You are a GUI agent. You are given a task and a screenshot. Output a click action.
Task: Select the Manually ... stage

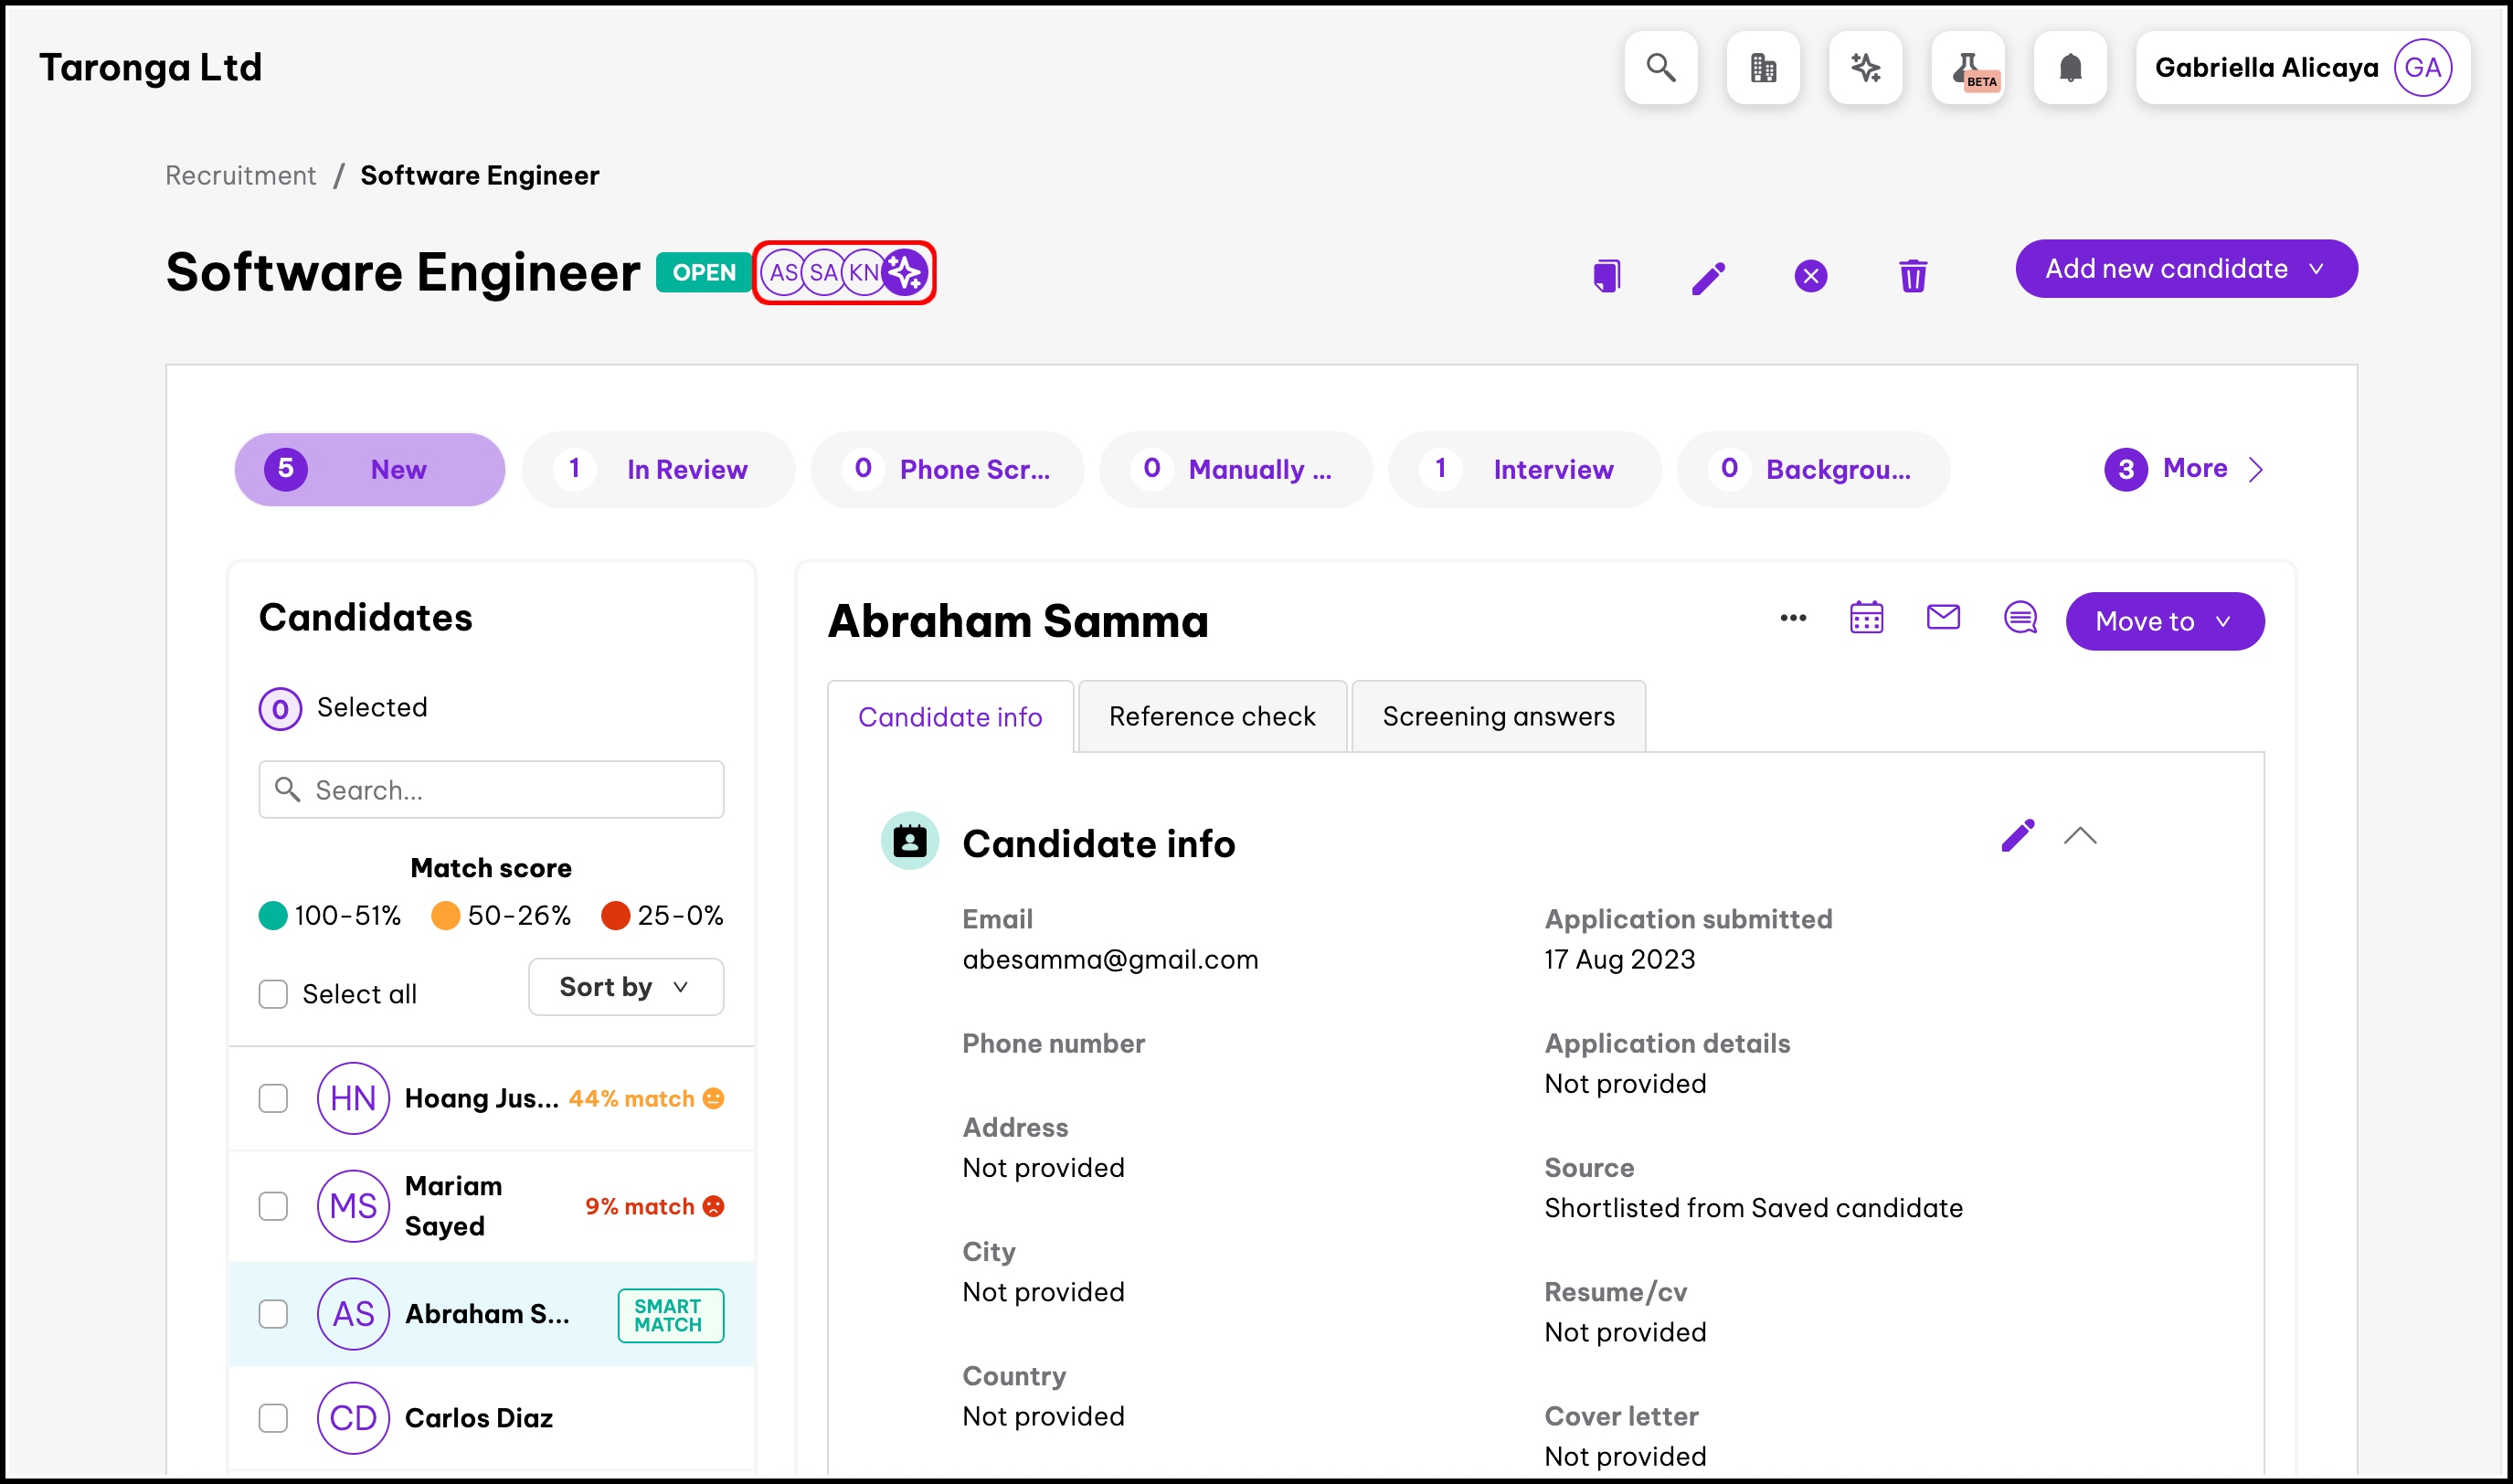pyautogui.click(x=1236, y=470)
